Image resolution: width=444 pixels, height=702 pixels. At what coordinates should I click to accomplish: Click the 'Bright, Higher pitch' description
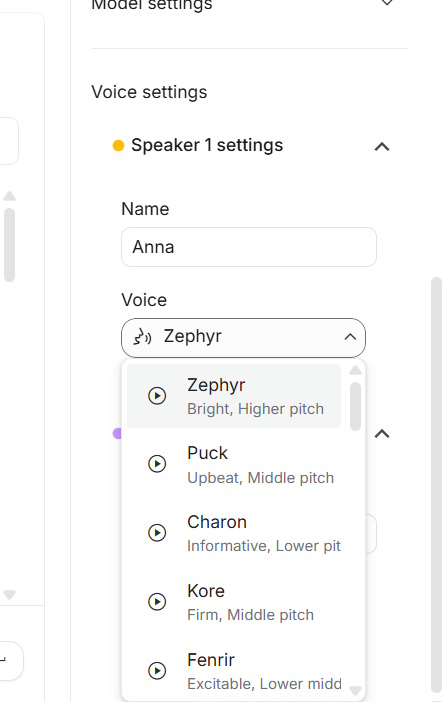(255, 409)
